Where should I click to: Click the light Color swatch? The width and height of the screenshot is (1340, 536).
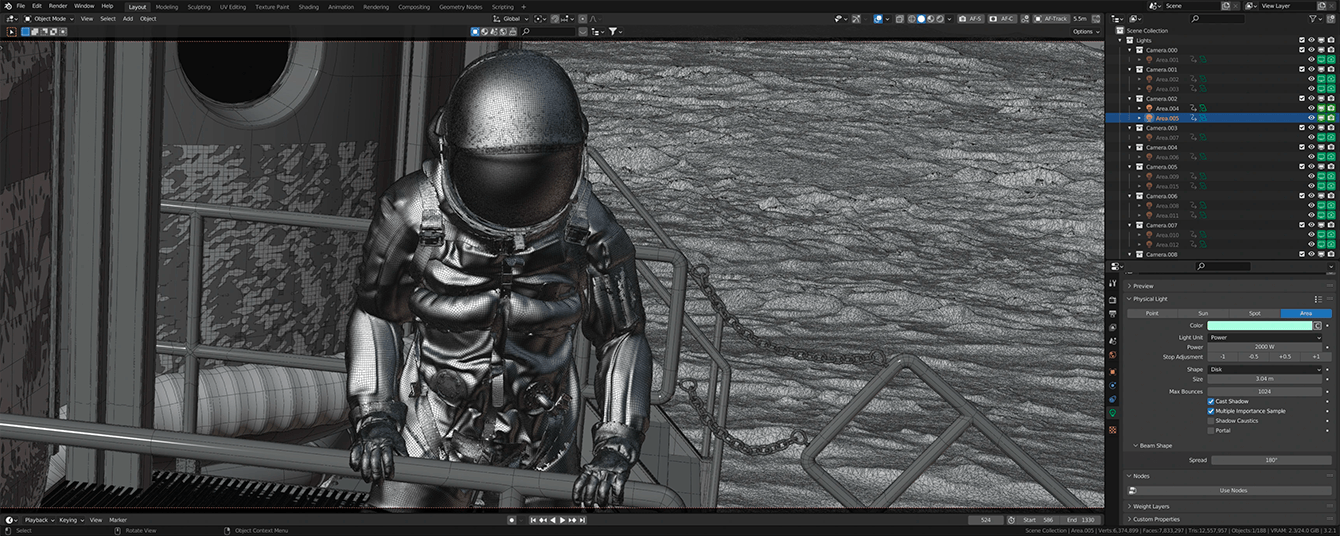(x=1259, y=325)
